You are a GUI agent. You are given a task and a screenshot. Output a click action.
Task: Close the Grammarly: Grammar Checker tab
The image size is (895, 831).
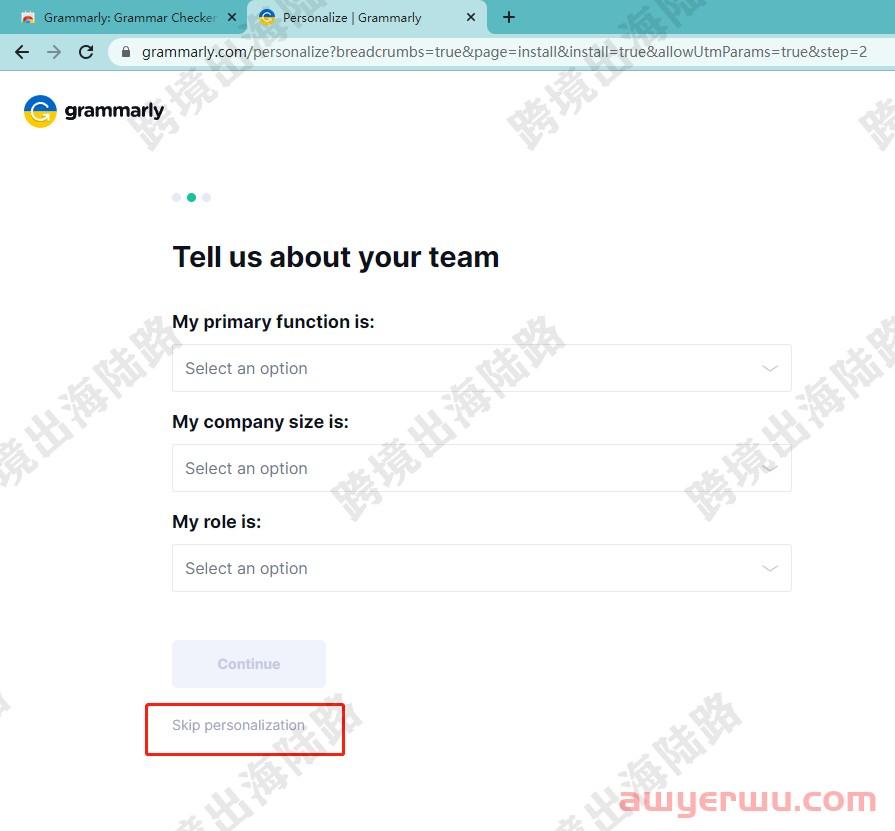click(232, 17)
